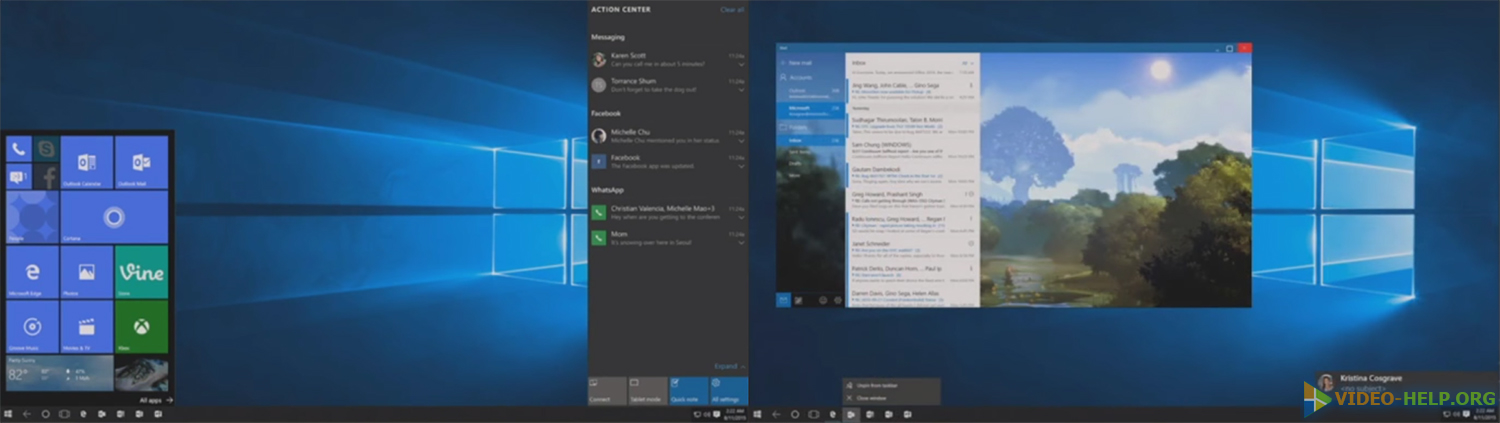Click the Quick note action tile
The image size is (1500, 423).
pos(688,390)
